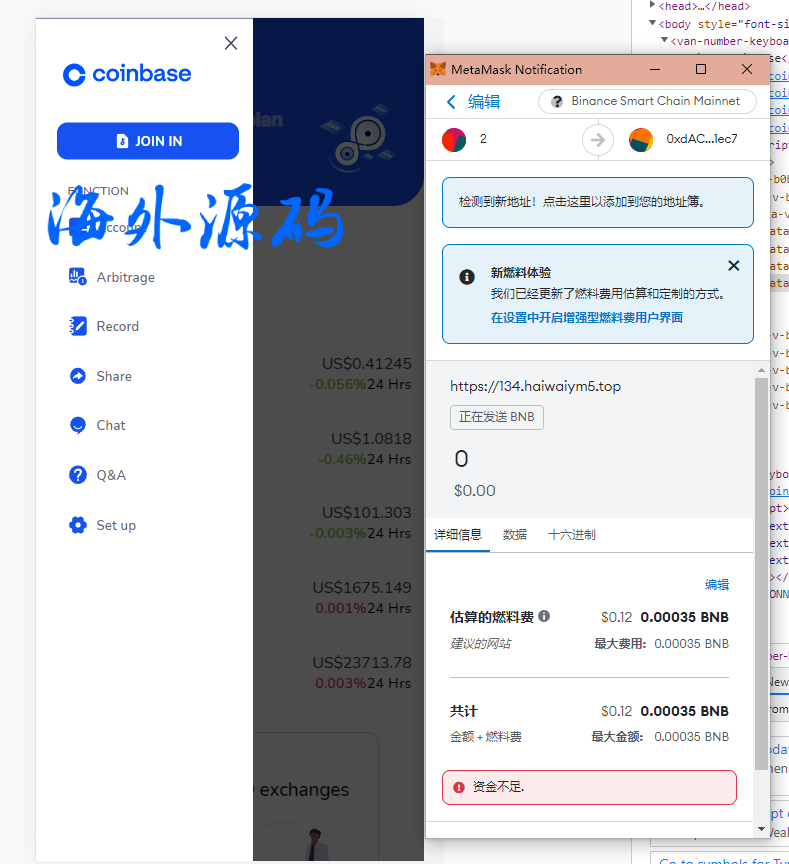Select the 详细信息 tab
The image size is (789, 864).
458,535
